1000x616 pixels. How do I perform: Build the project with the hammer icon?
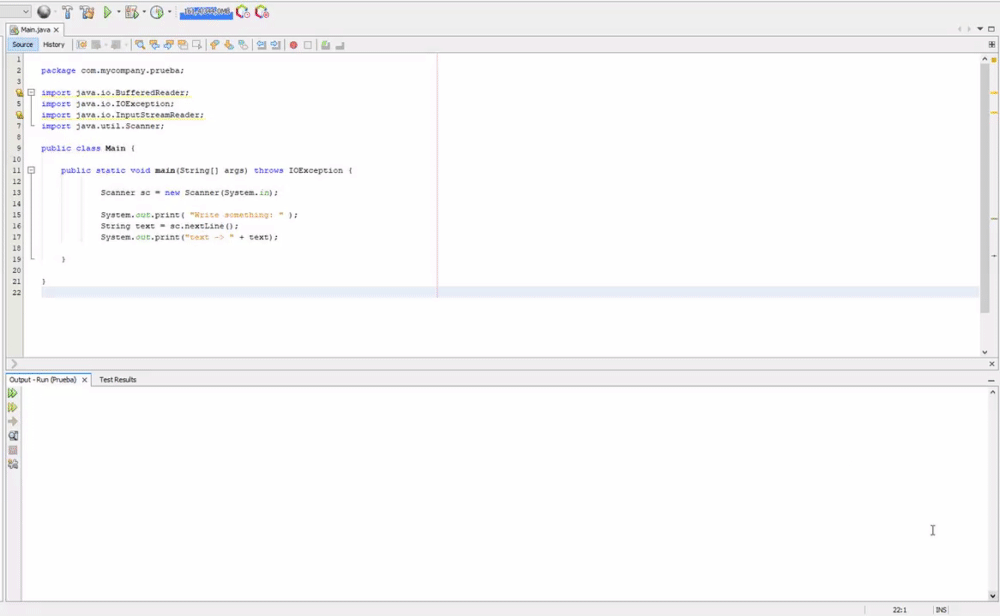[x=67, y=11]
